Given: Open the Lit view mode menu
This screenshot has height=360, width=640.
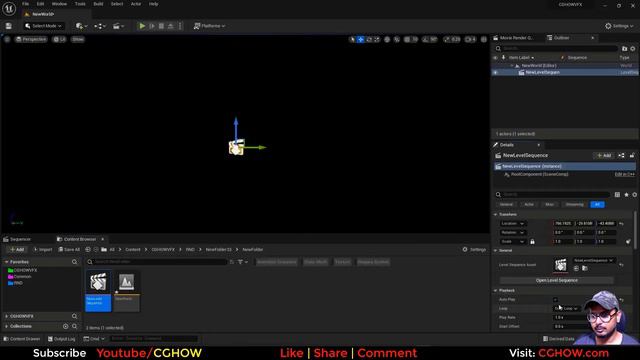Looking at the screenshot, I should [60, 40].
